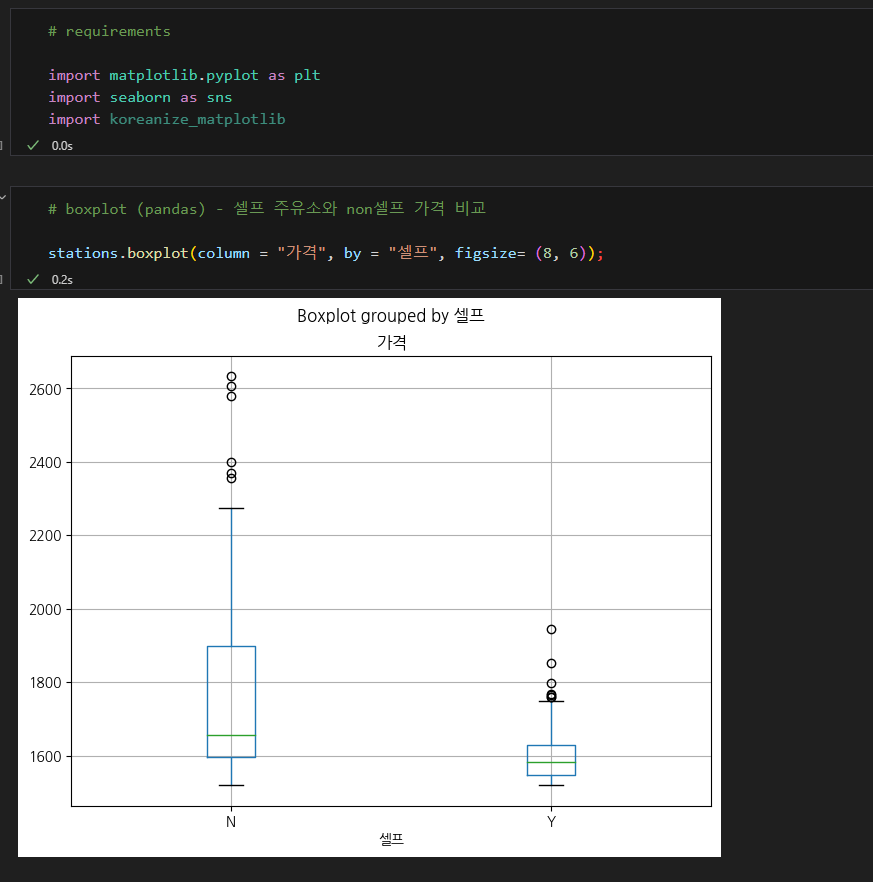Click the topmost outlier circle of group N
This screenshot has width=873, height=882.
(231, 377)
